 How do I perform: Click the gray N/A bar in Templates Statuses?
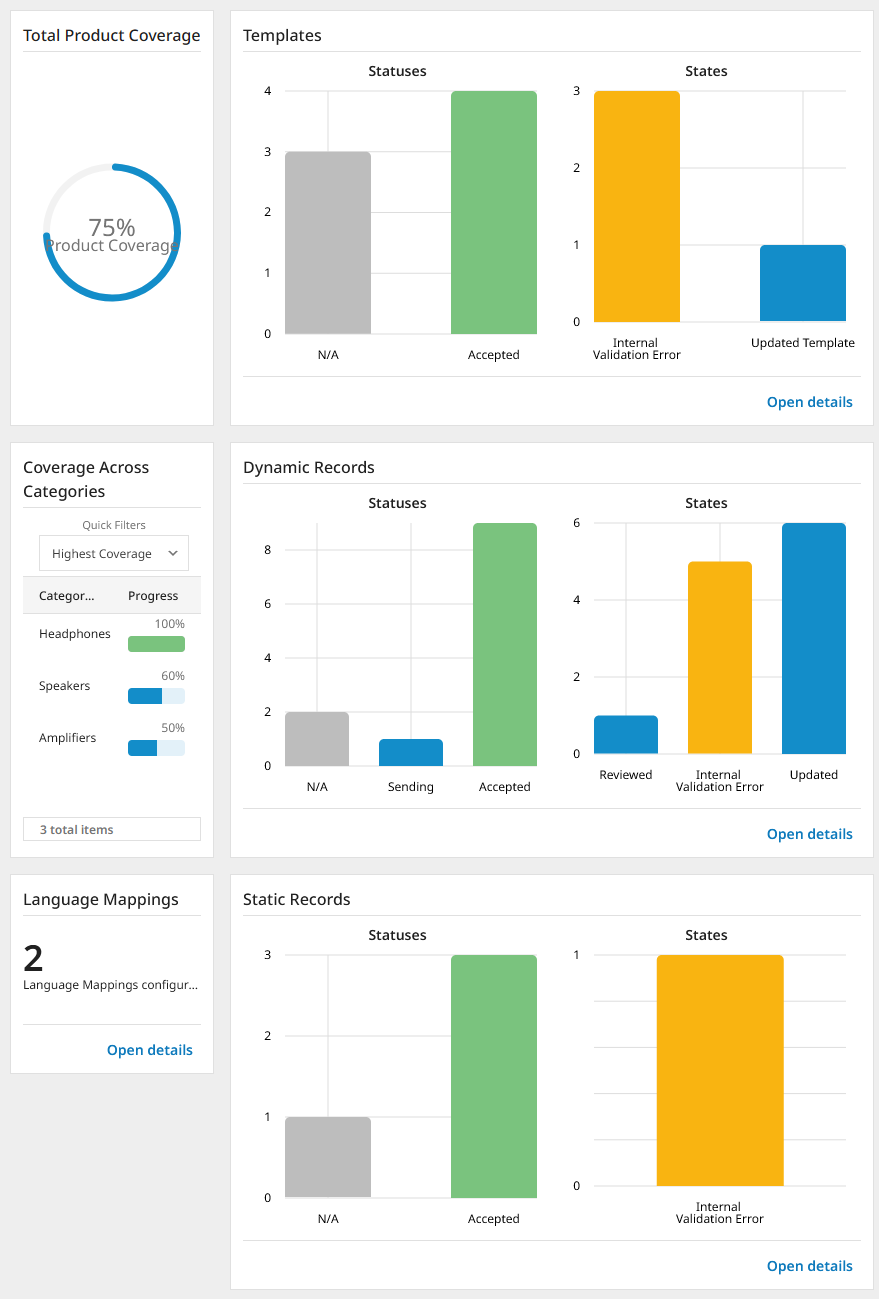(x=328, y=243)
